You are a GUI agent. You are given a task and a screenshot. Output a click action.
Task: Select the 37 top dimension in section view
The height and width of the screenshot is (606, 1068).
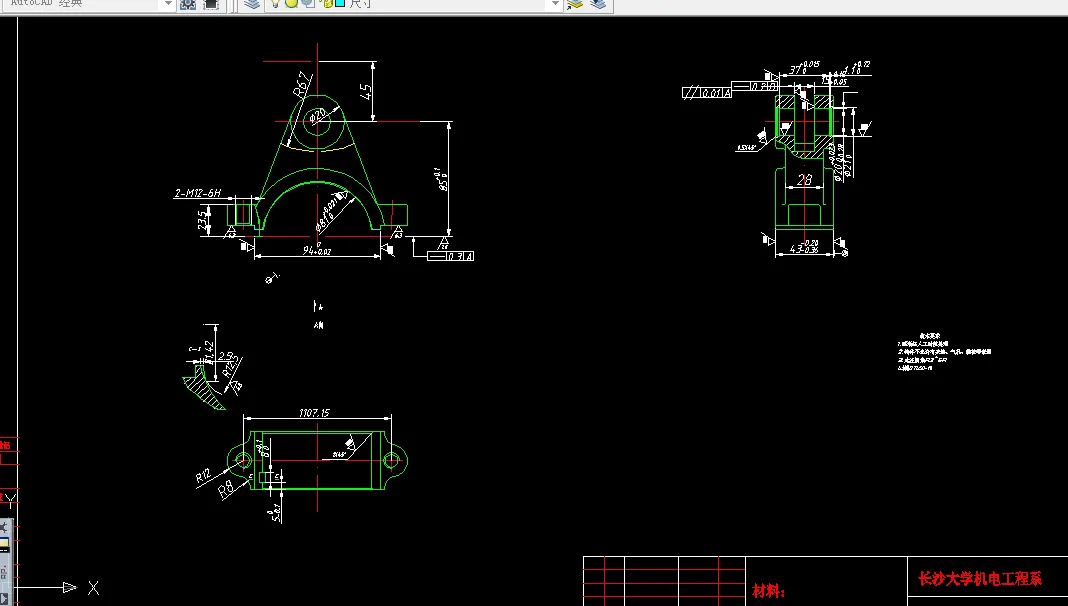click(804, 67)
